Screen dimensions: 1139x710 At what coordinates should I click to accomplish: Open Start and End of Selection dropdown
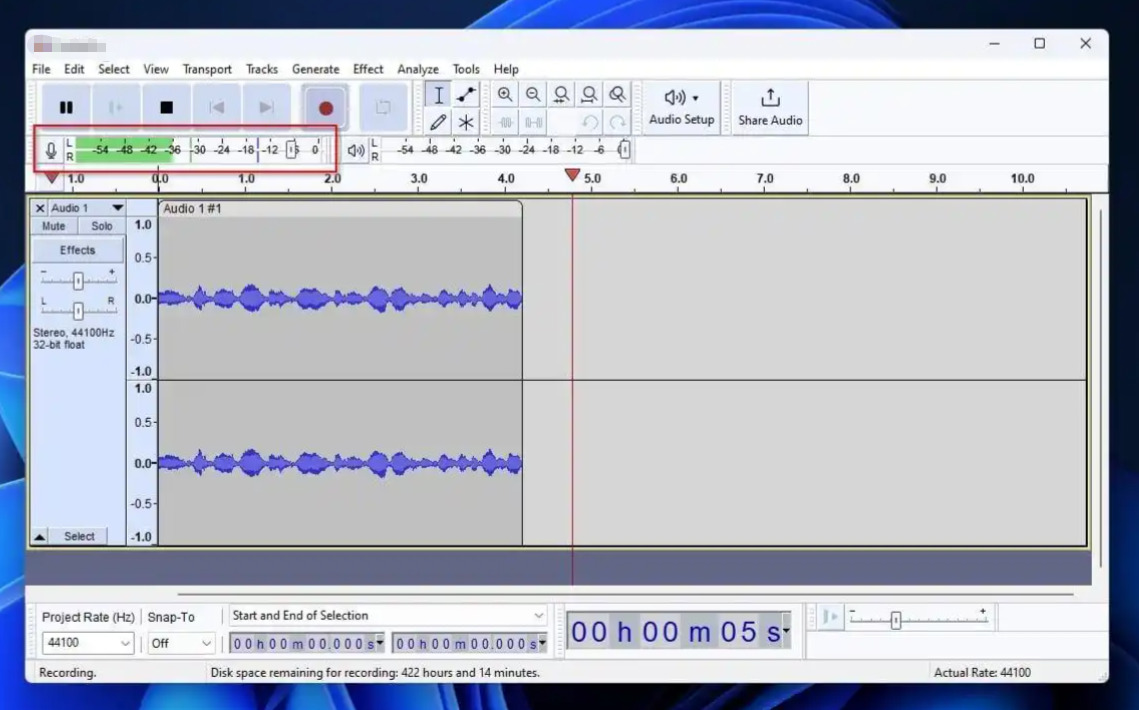387,616
